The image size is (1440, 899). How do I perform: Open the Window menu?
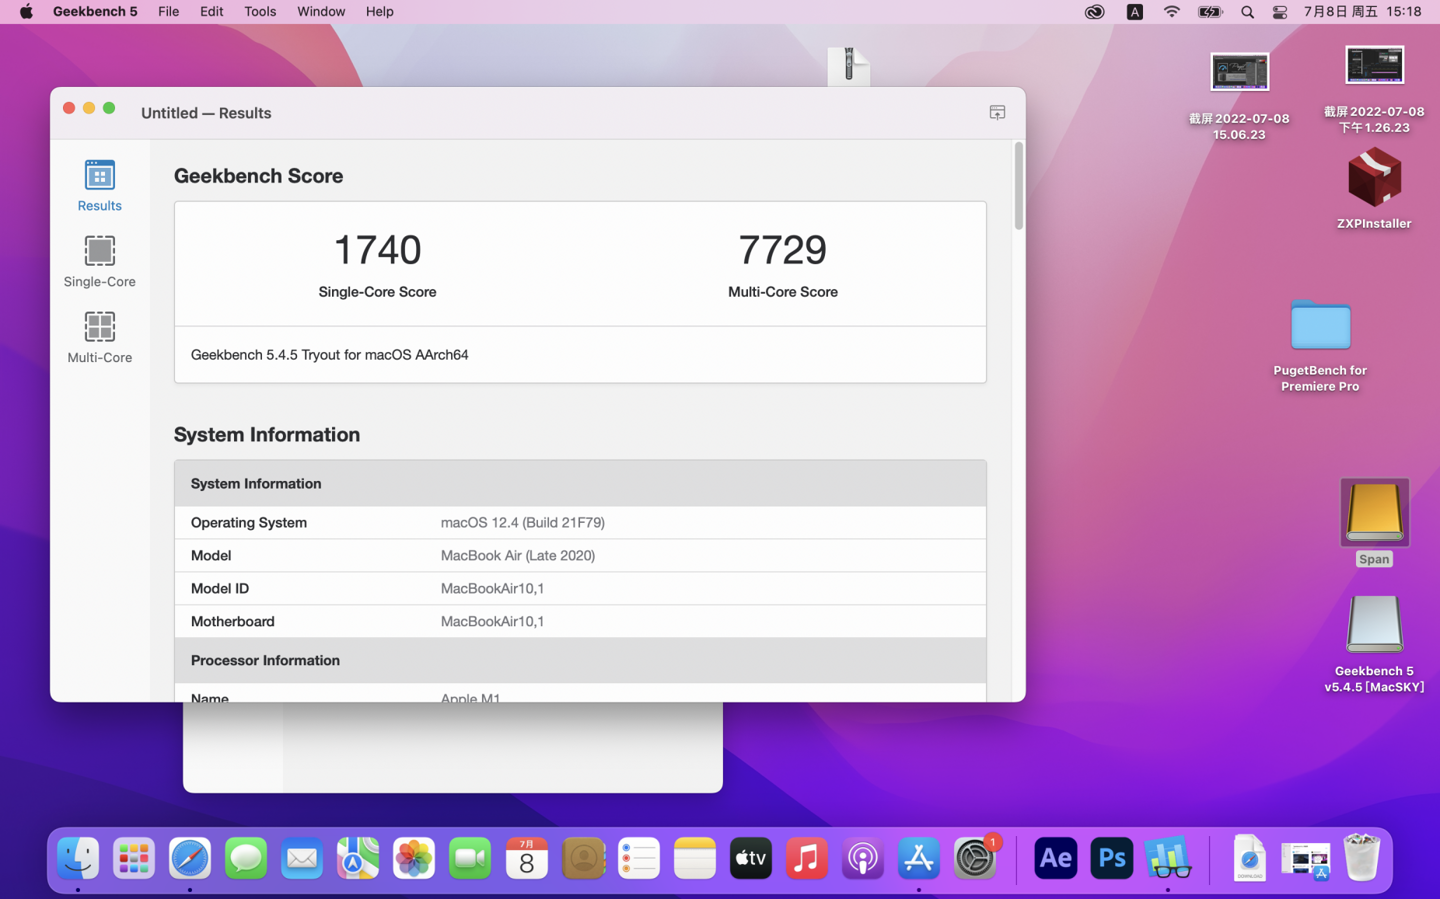tap(321, 12)
